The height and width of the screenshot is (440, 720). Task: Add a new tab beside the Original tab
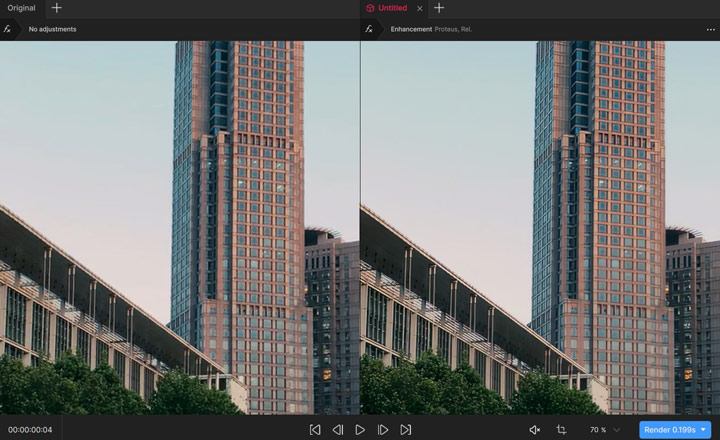56,8
